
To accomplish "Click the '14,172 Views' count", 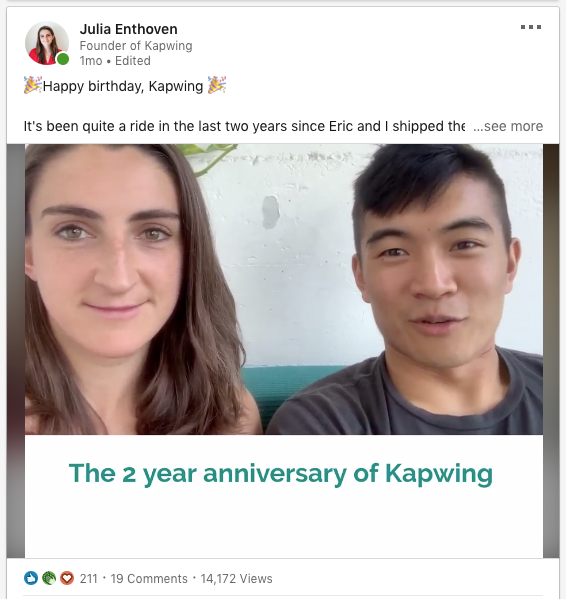I will [236, 579].
